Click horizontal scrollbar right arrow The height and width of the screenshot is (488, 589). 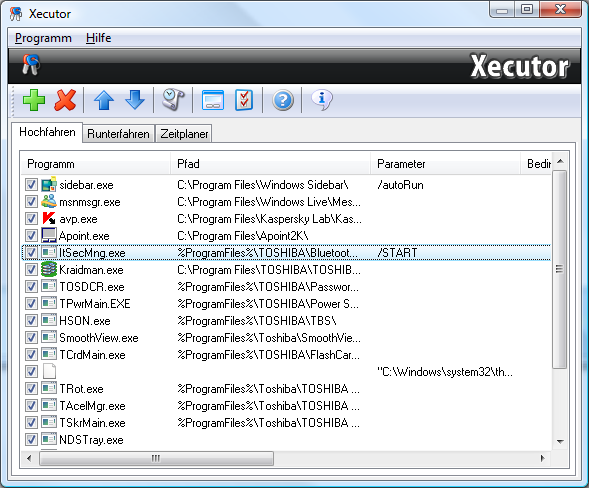click(x=542, y=458)
